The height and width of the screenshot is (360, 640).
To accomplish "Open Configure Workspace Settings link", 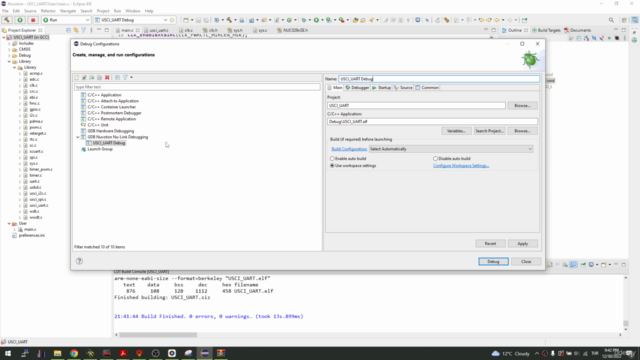I will (x=461, y=166).
